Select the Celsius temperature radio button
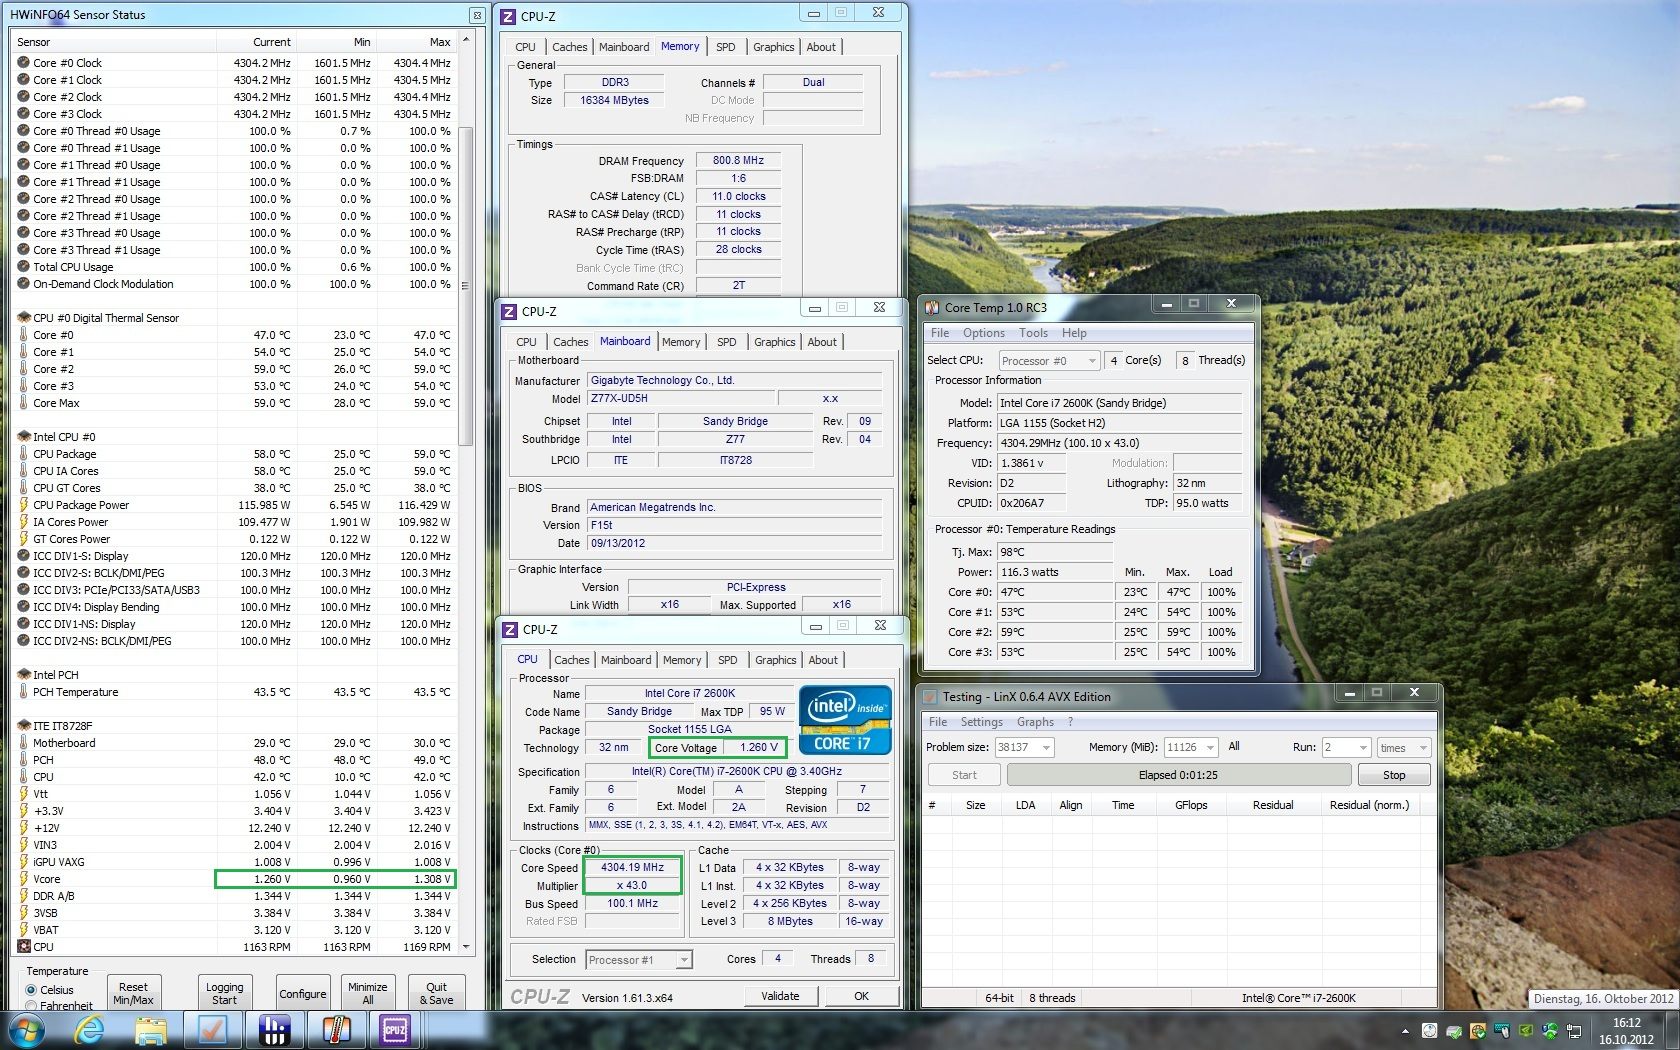1680x1050 pixels. (x=31, y=990)
